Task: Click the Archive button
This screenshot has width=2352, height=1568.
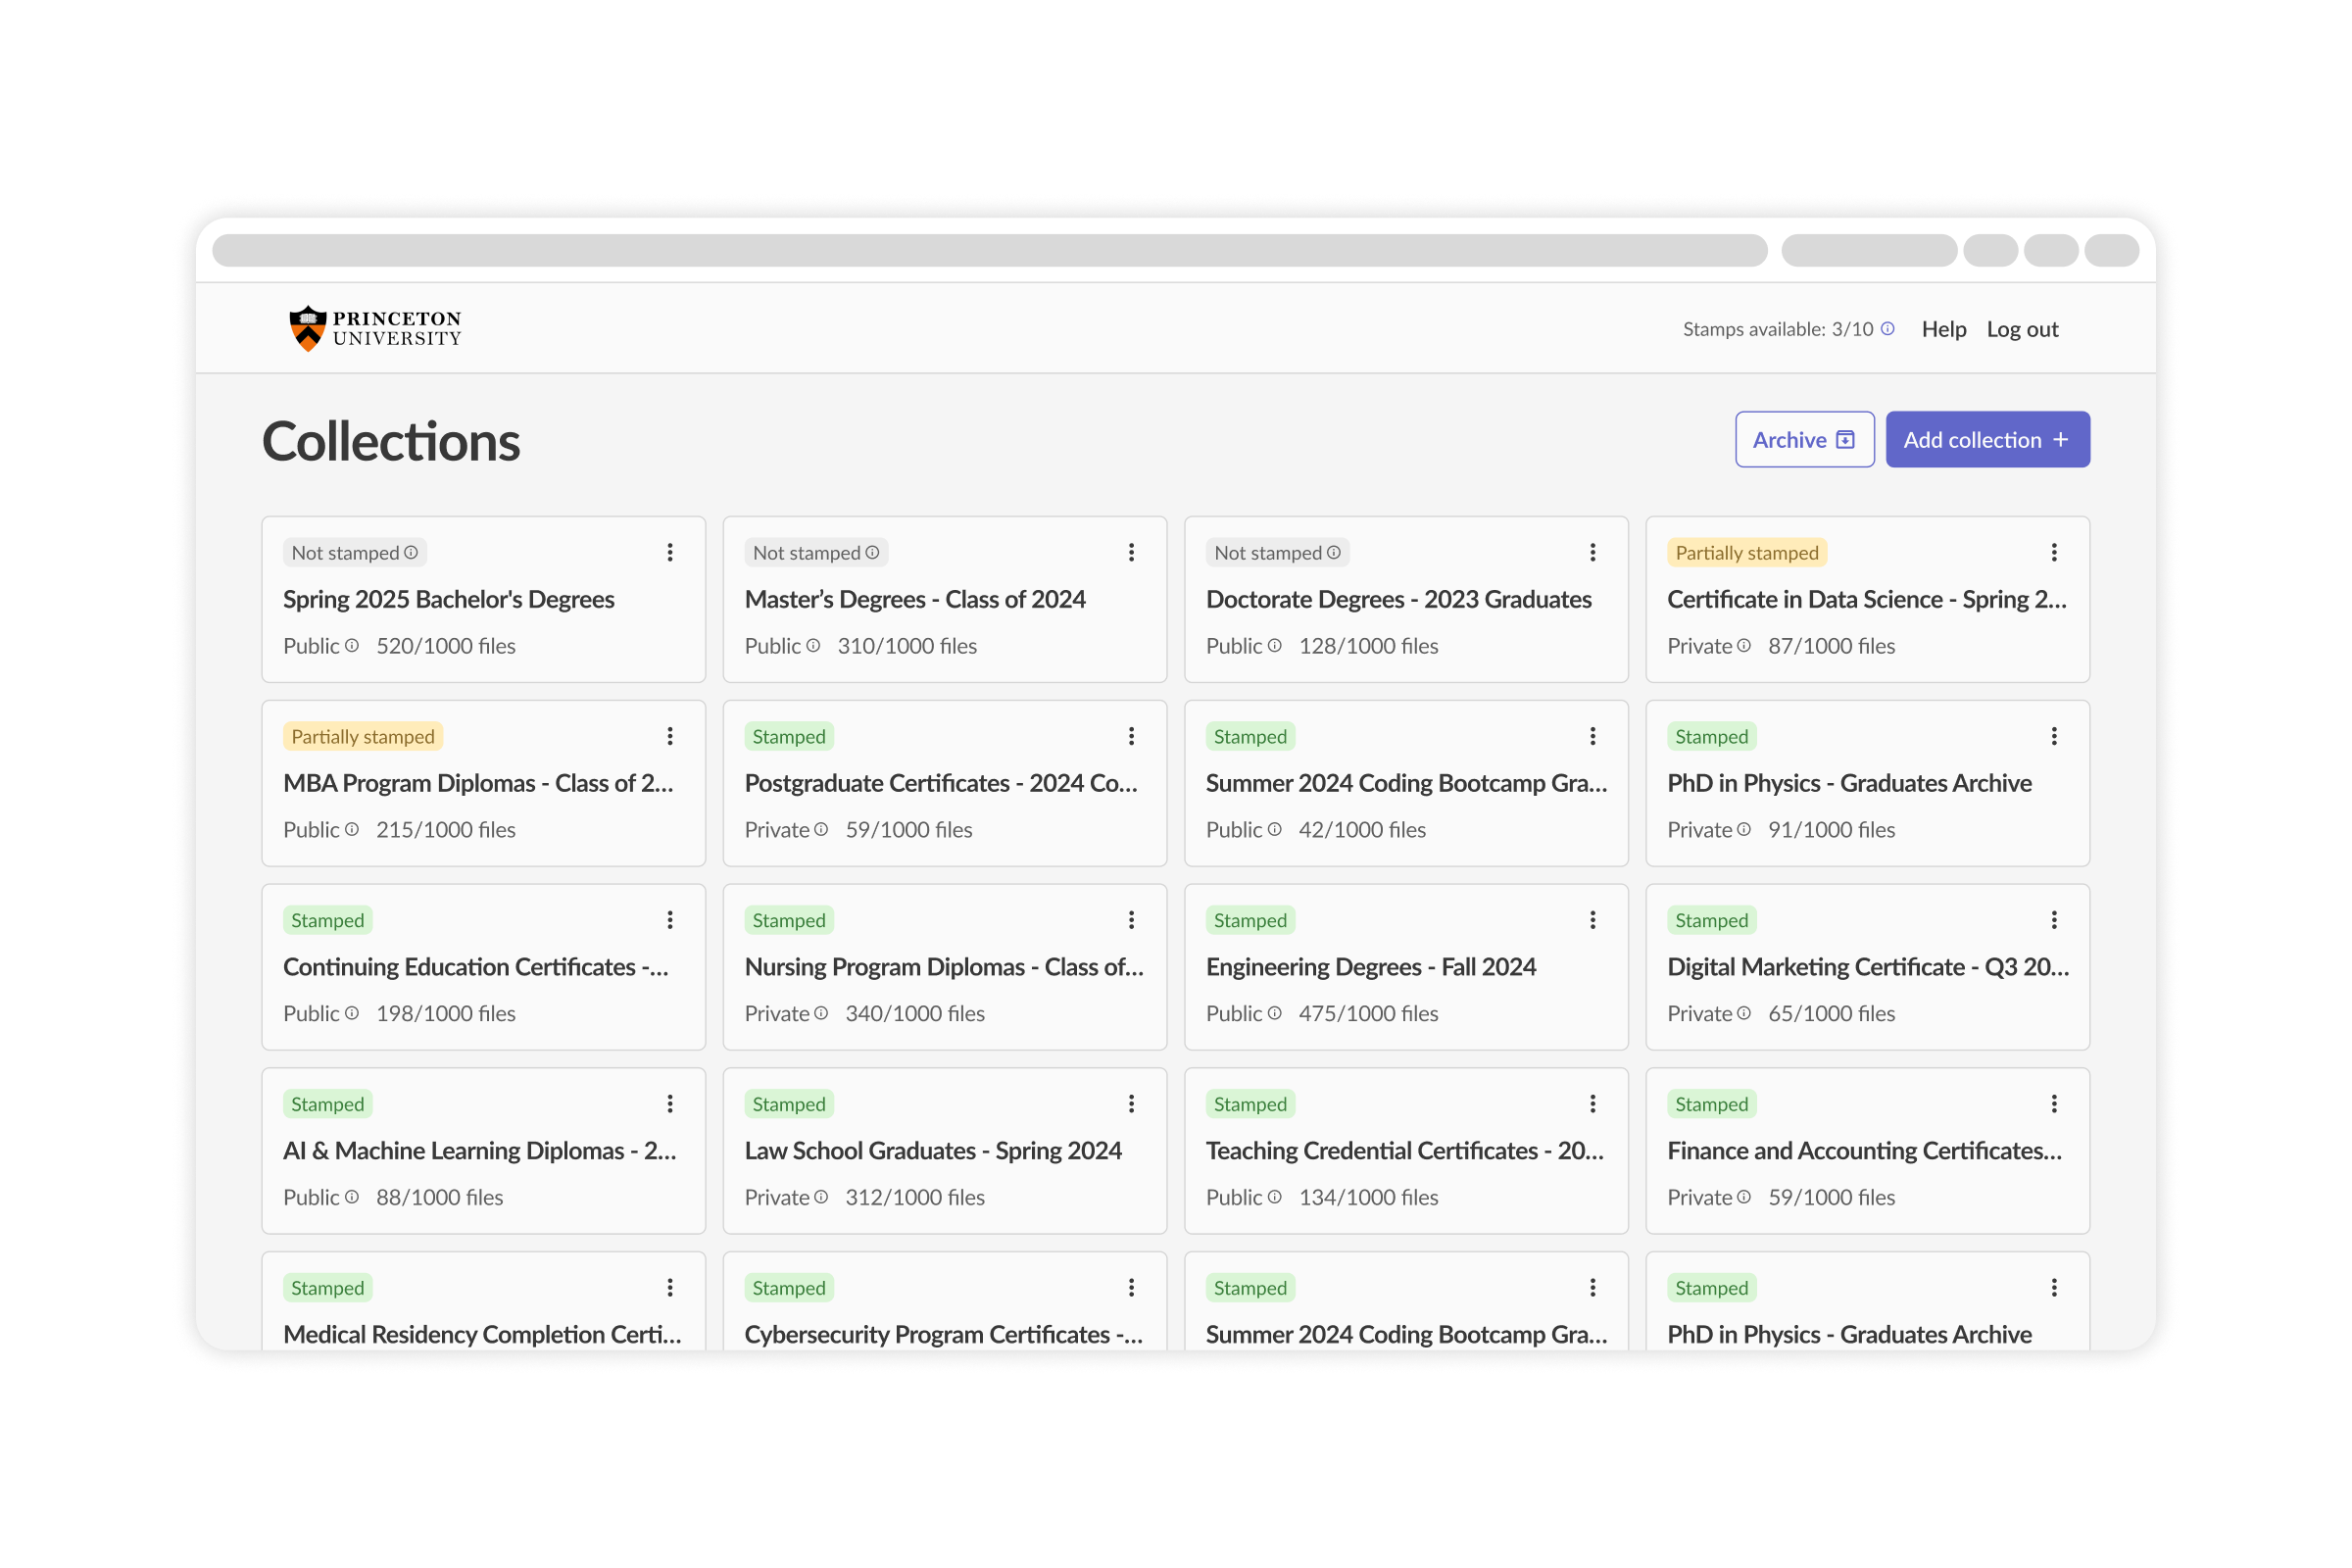Action: click(1805, 440)
